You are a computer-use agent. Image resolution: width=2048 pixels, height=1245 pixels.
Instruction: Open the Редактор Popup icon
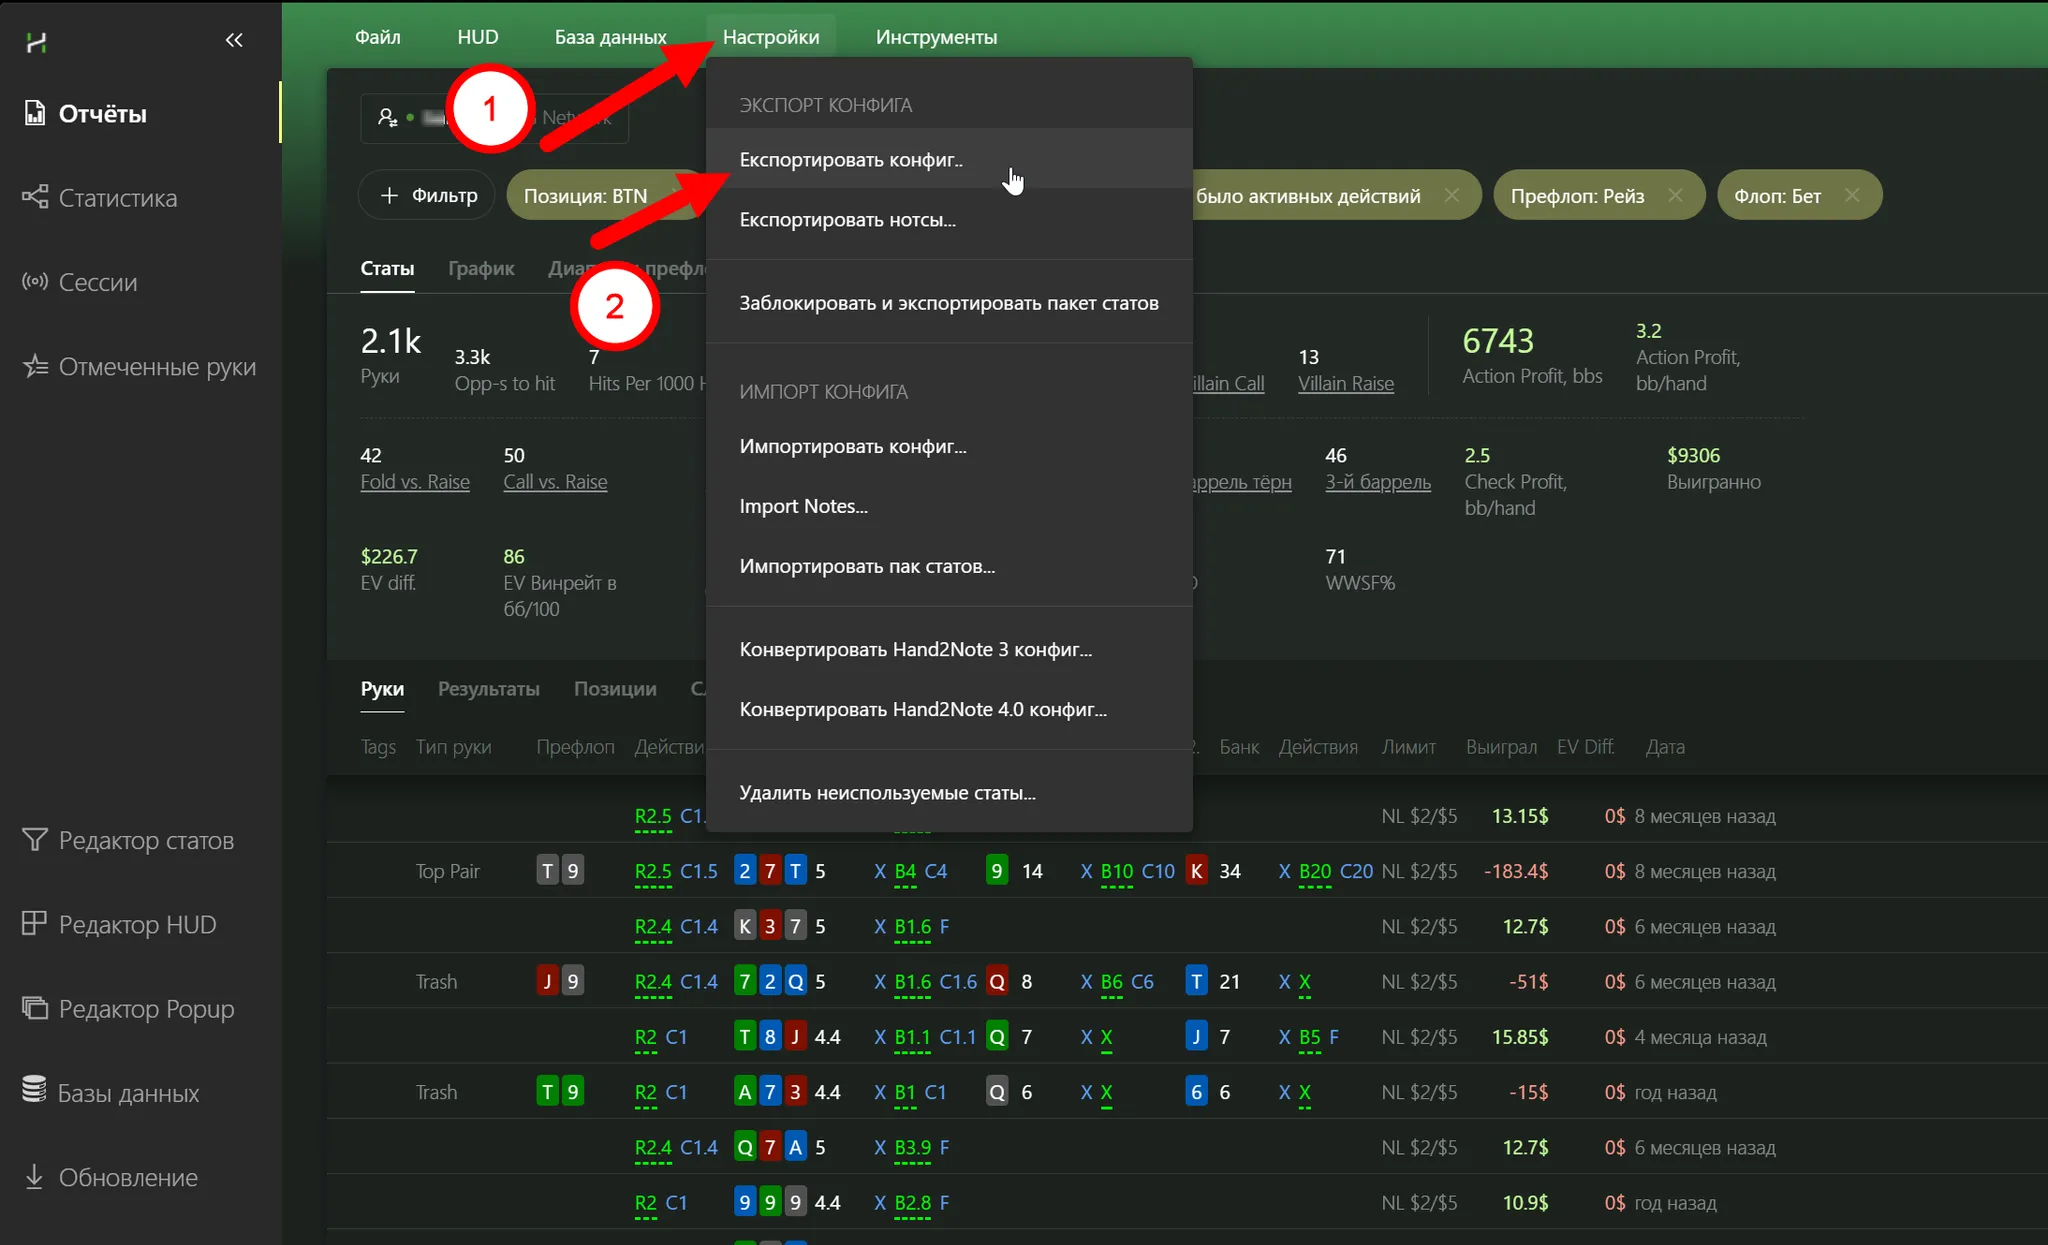(x=35, y=1008)
